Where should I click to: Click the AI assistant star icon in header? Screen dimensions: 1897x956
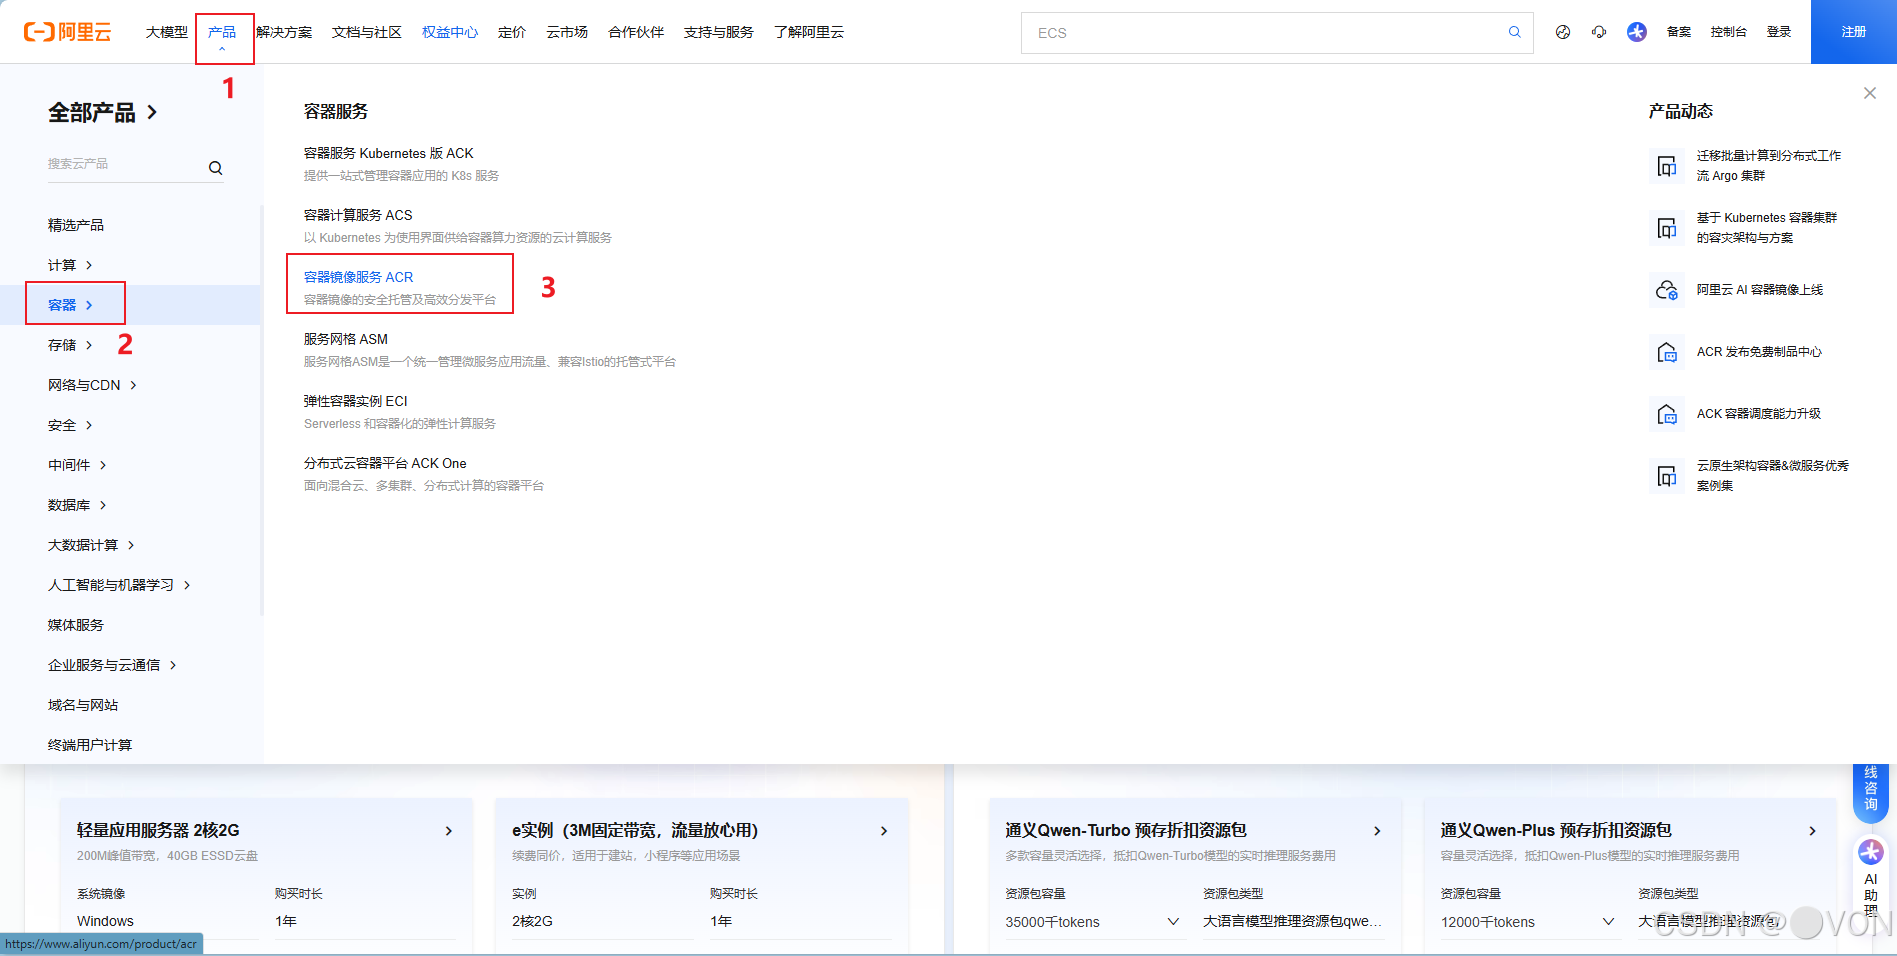point(1637,32)
